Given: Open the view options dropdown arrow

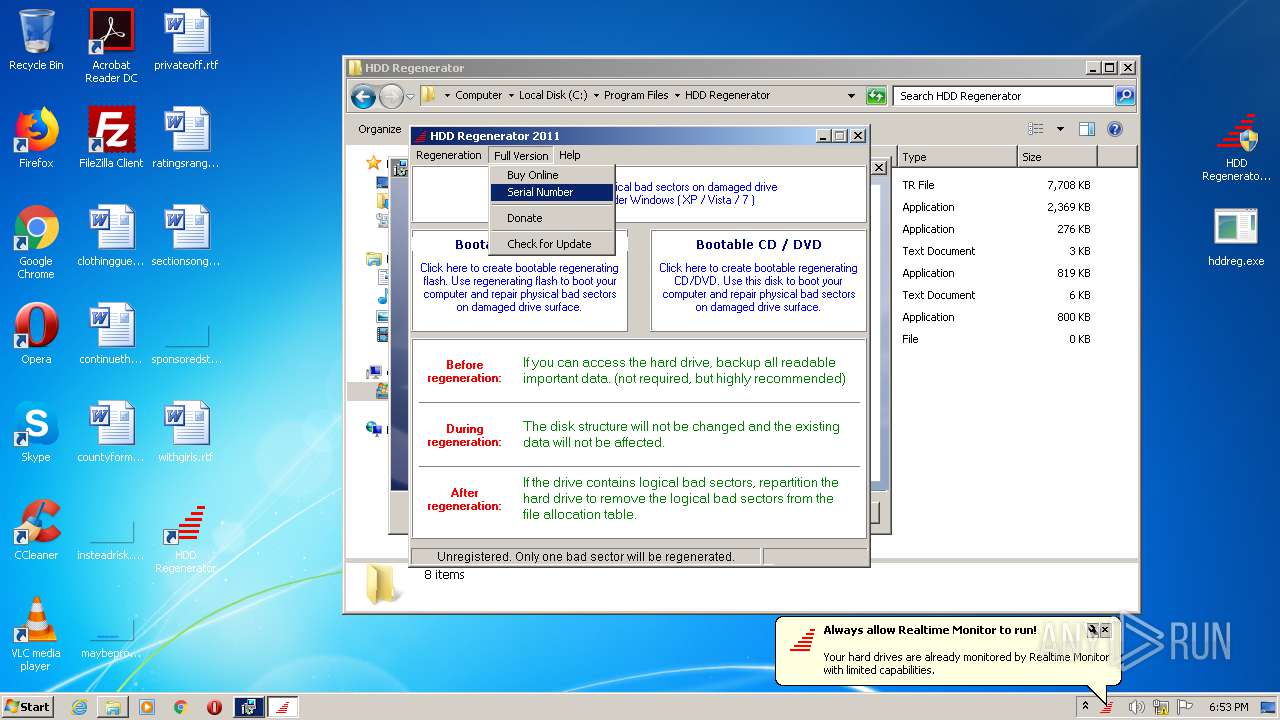Looking at the screenshot, I should point(1060,129).
